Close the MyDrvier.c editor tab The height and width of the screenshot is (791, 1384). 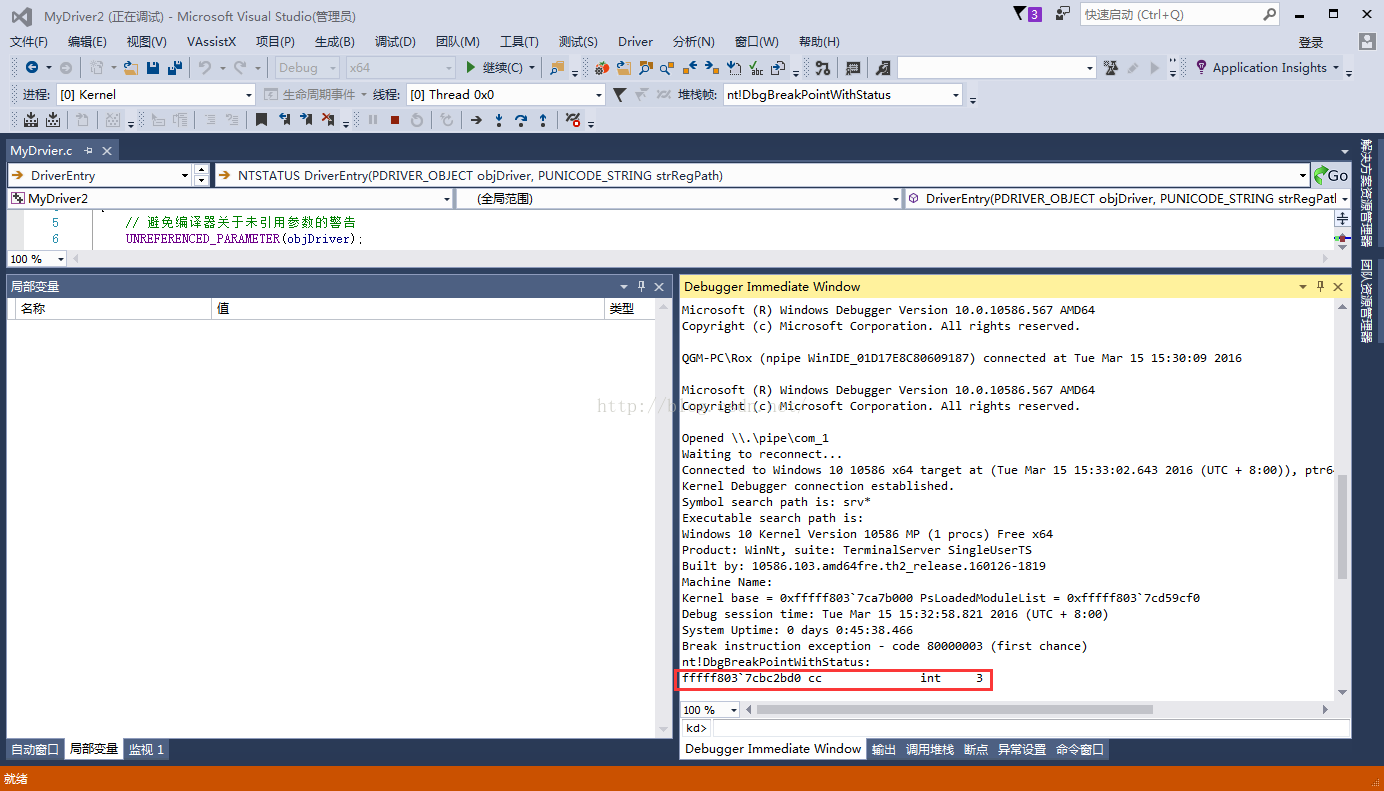click(106, 150)
